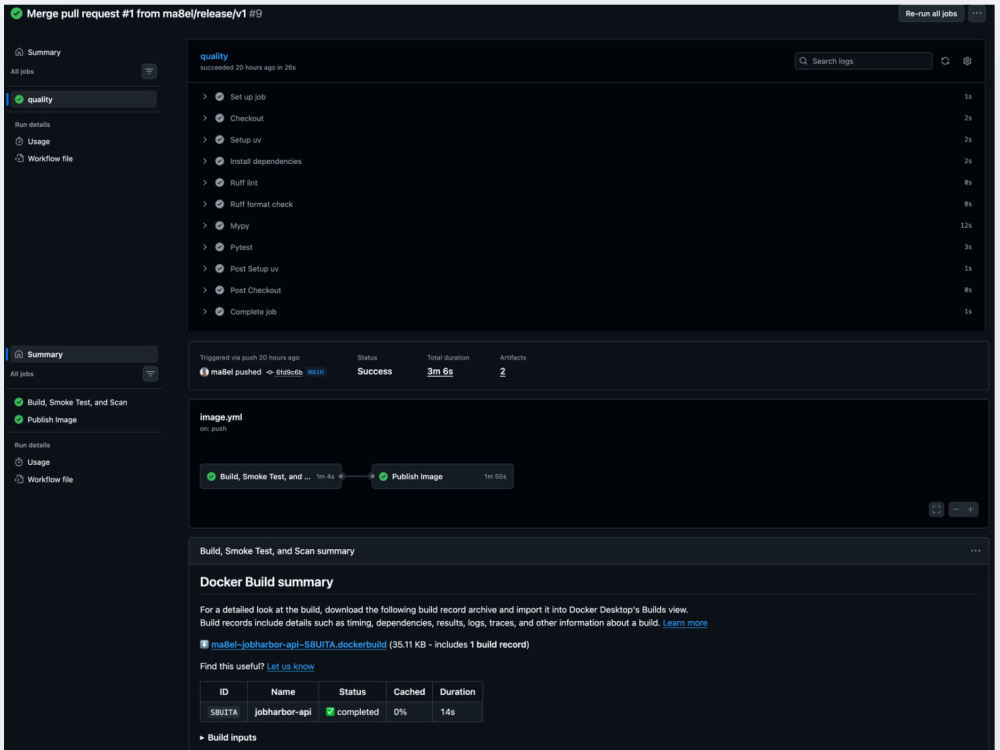The image size is (1000, 750).
Task: Expand the Install dependencies step
Action: (205, 161)
